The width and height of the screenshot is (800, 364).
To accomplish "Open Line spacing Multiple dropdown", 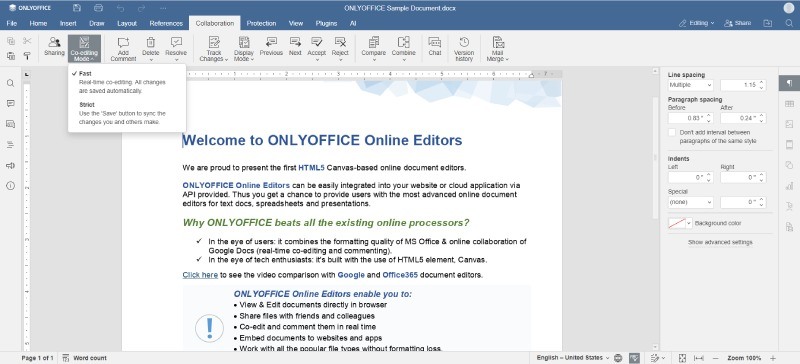I will pos(690,85).
